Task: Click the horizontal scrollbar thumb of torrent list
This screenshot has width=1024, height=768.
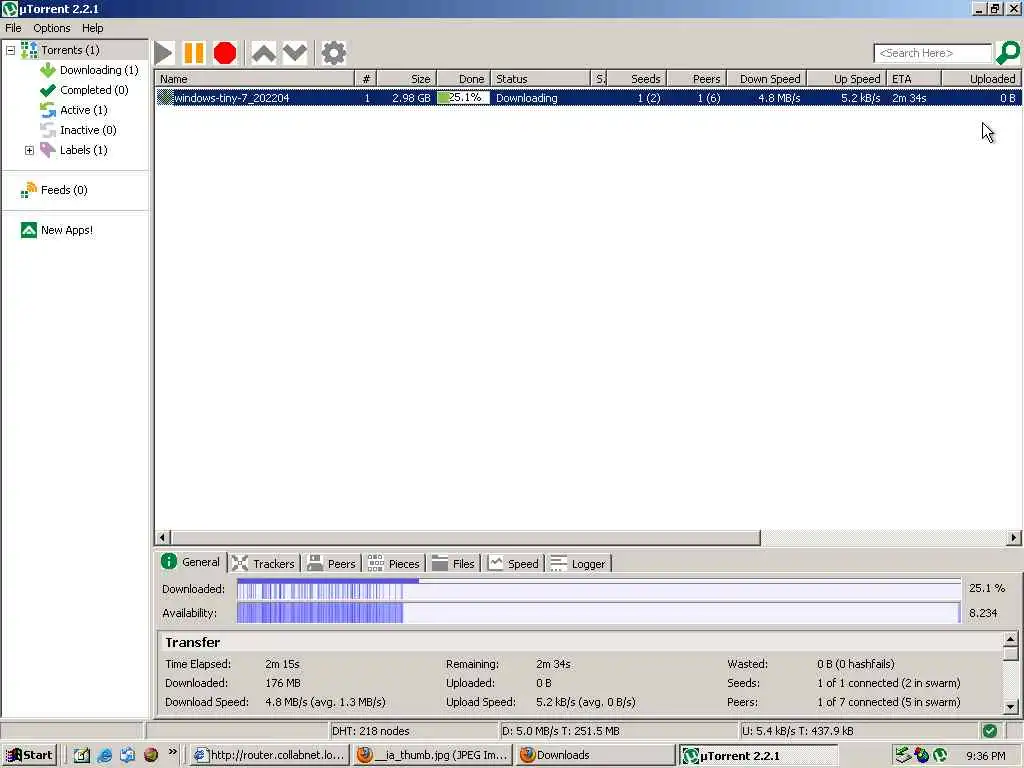Action: tap(466, 537)
